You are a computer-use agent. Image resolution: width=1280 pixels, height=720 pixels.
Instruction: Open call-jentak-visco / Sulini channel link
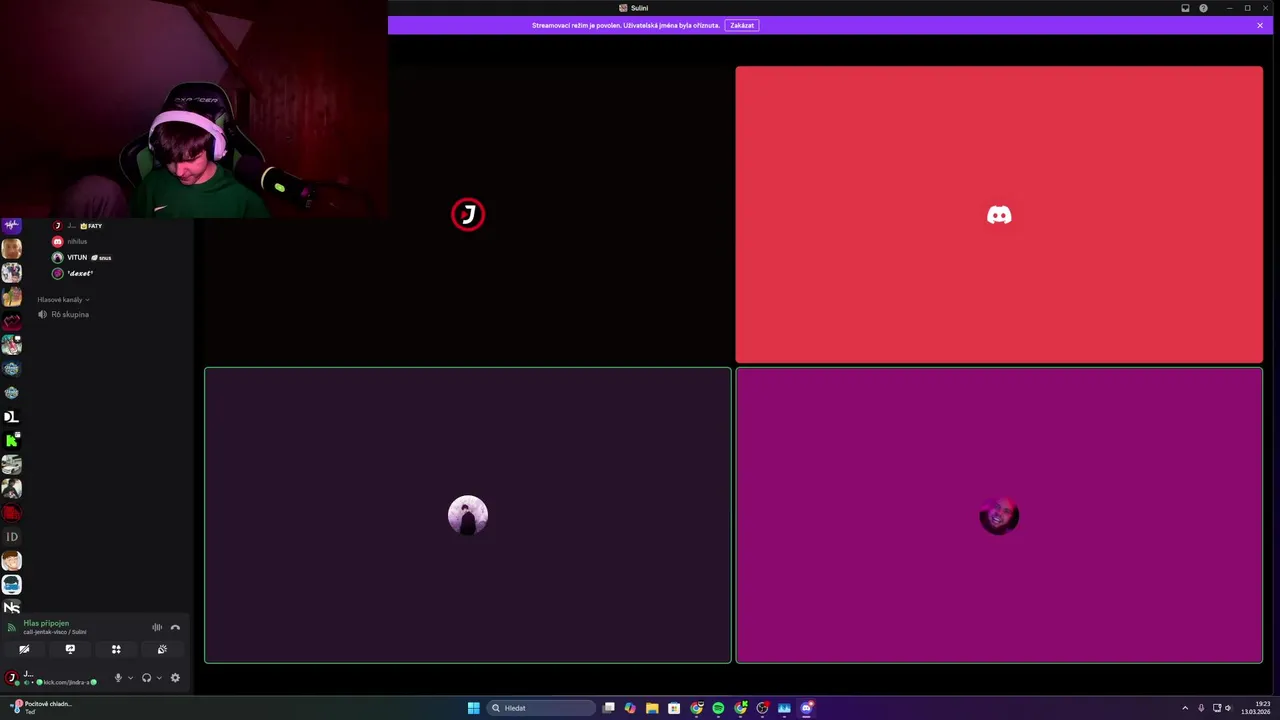pos(55,632)
